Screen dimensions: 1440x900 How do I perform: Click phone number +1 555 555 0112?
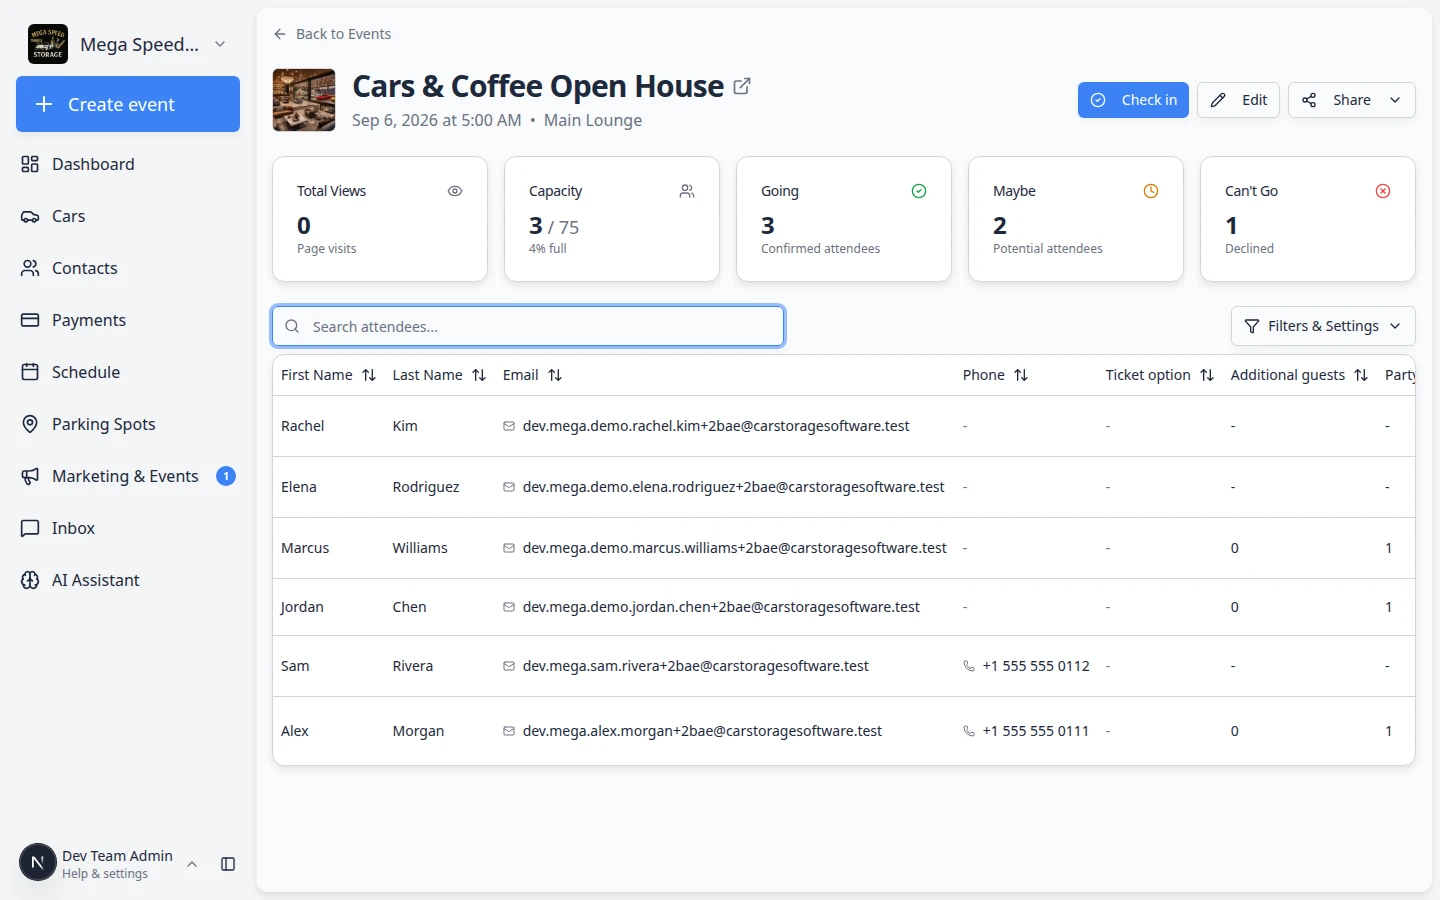(1036, 666)
